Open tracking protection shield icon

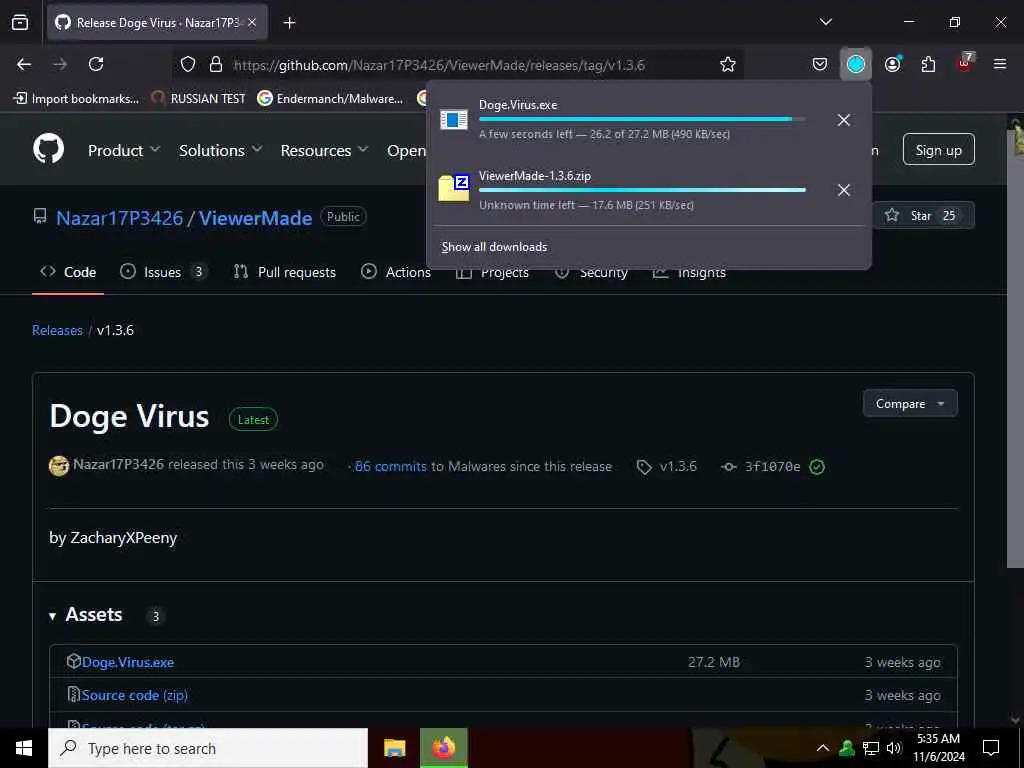pyautogui.click(x=188, y=64)
